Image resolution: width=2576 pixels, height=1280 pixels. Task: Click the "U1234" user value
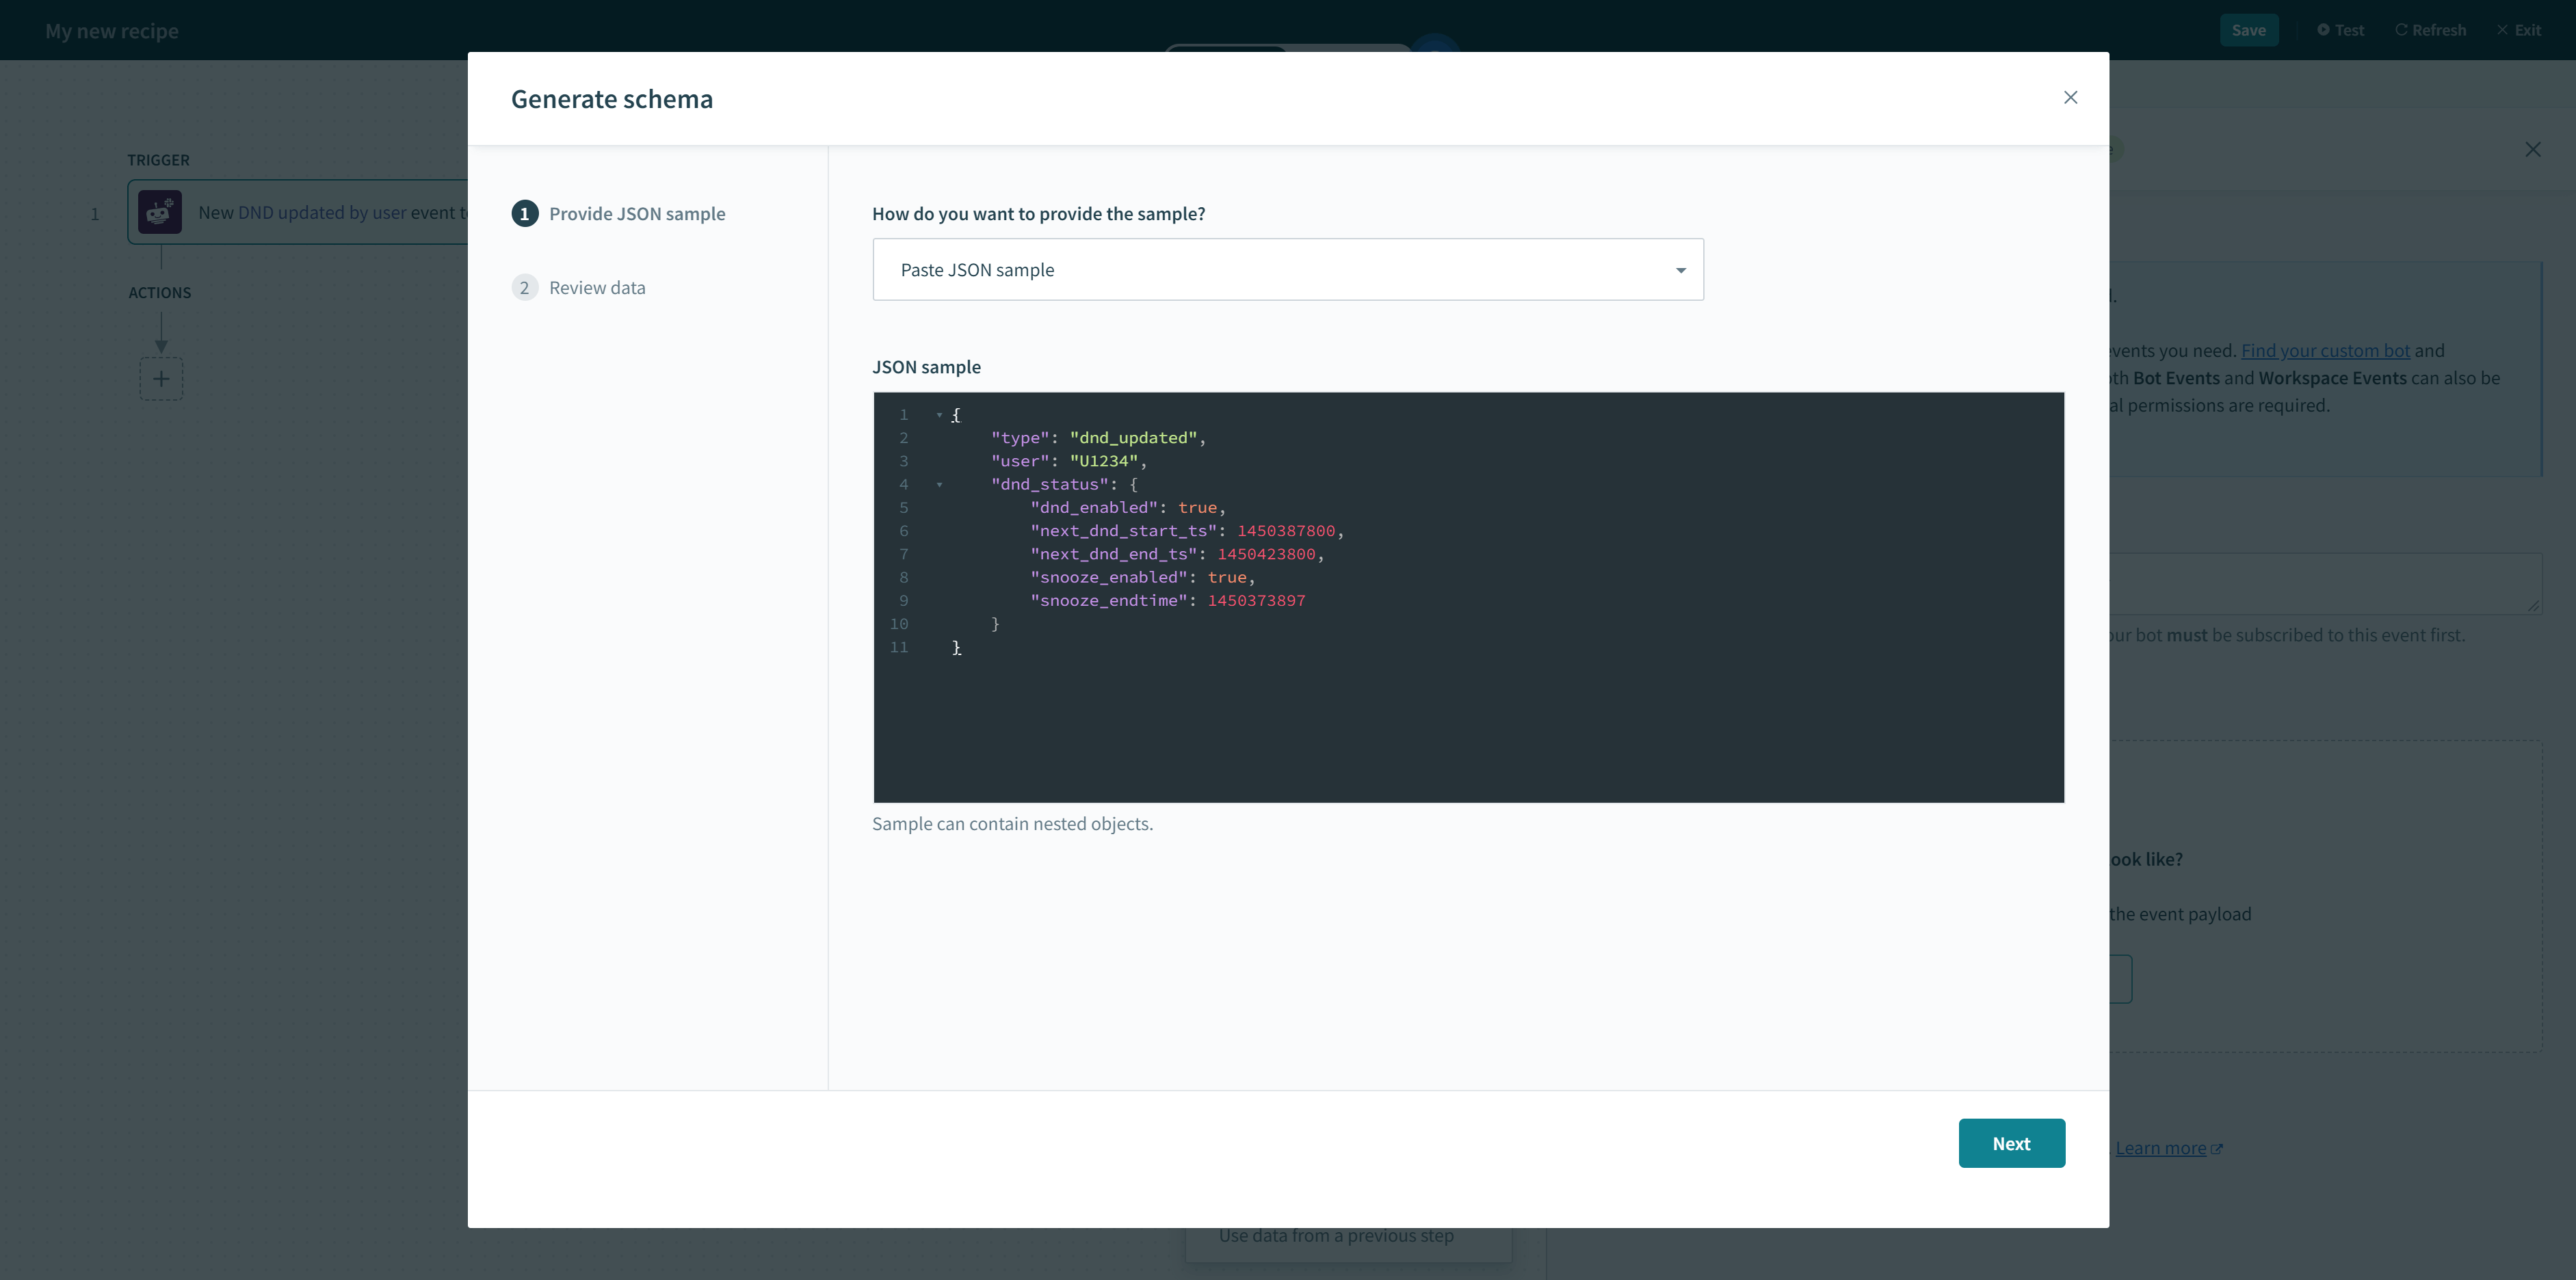click(1104, 461)
